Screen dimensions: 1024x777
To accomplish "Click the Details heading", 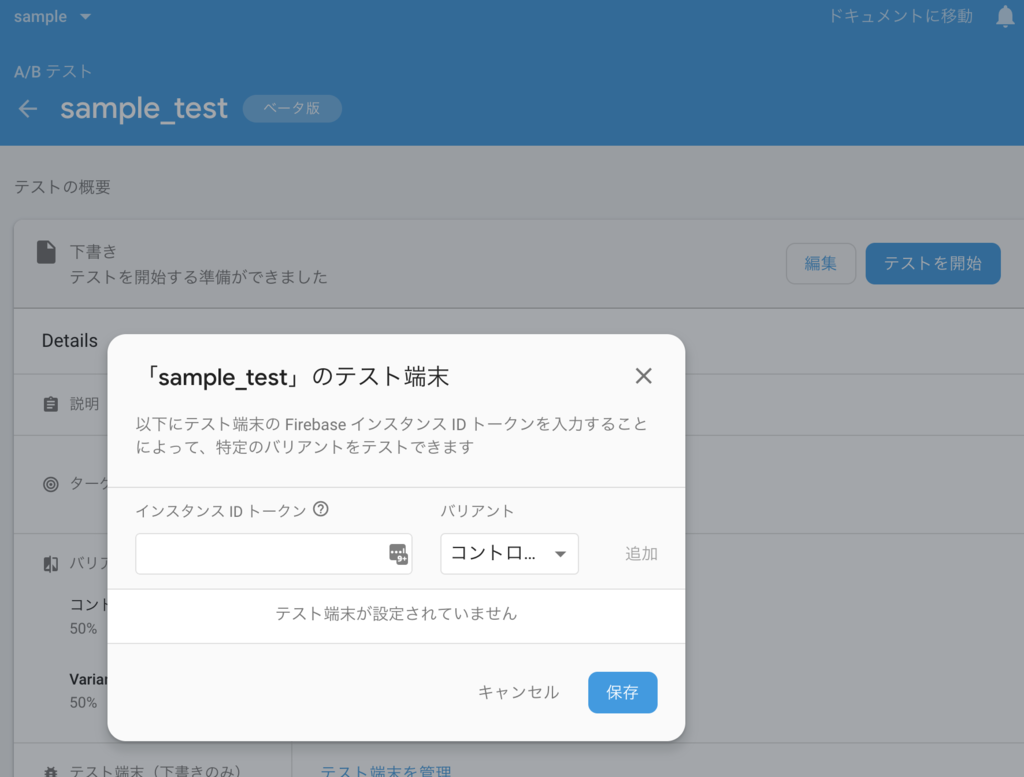I will 70,341.
